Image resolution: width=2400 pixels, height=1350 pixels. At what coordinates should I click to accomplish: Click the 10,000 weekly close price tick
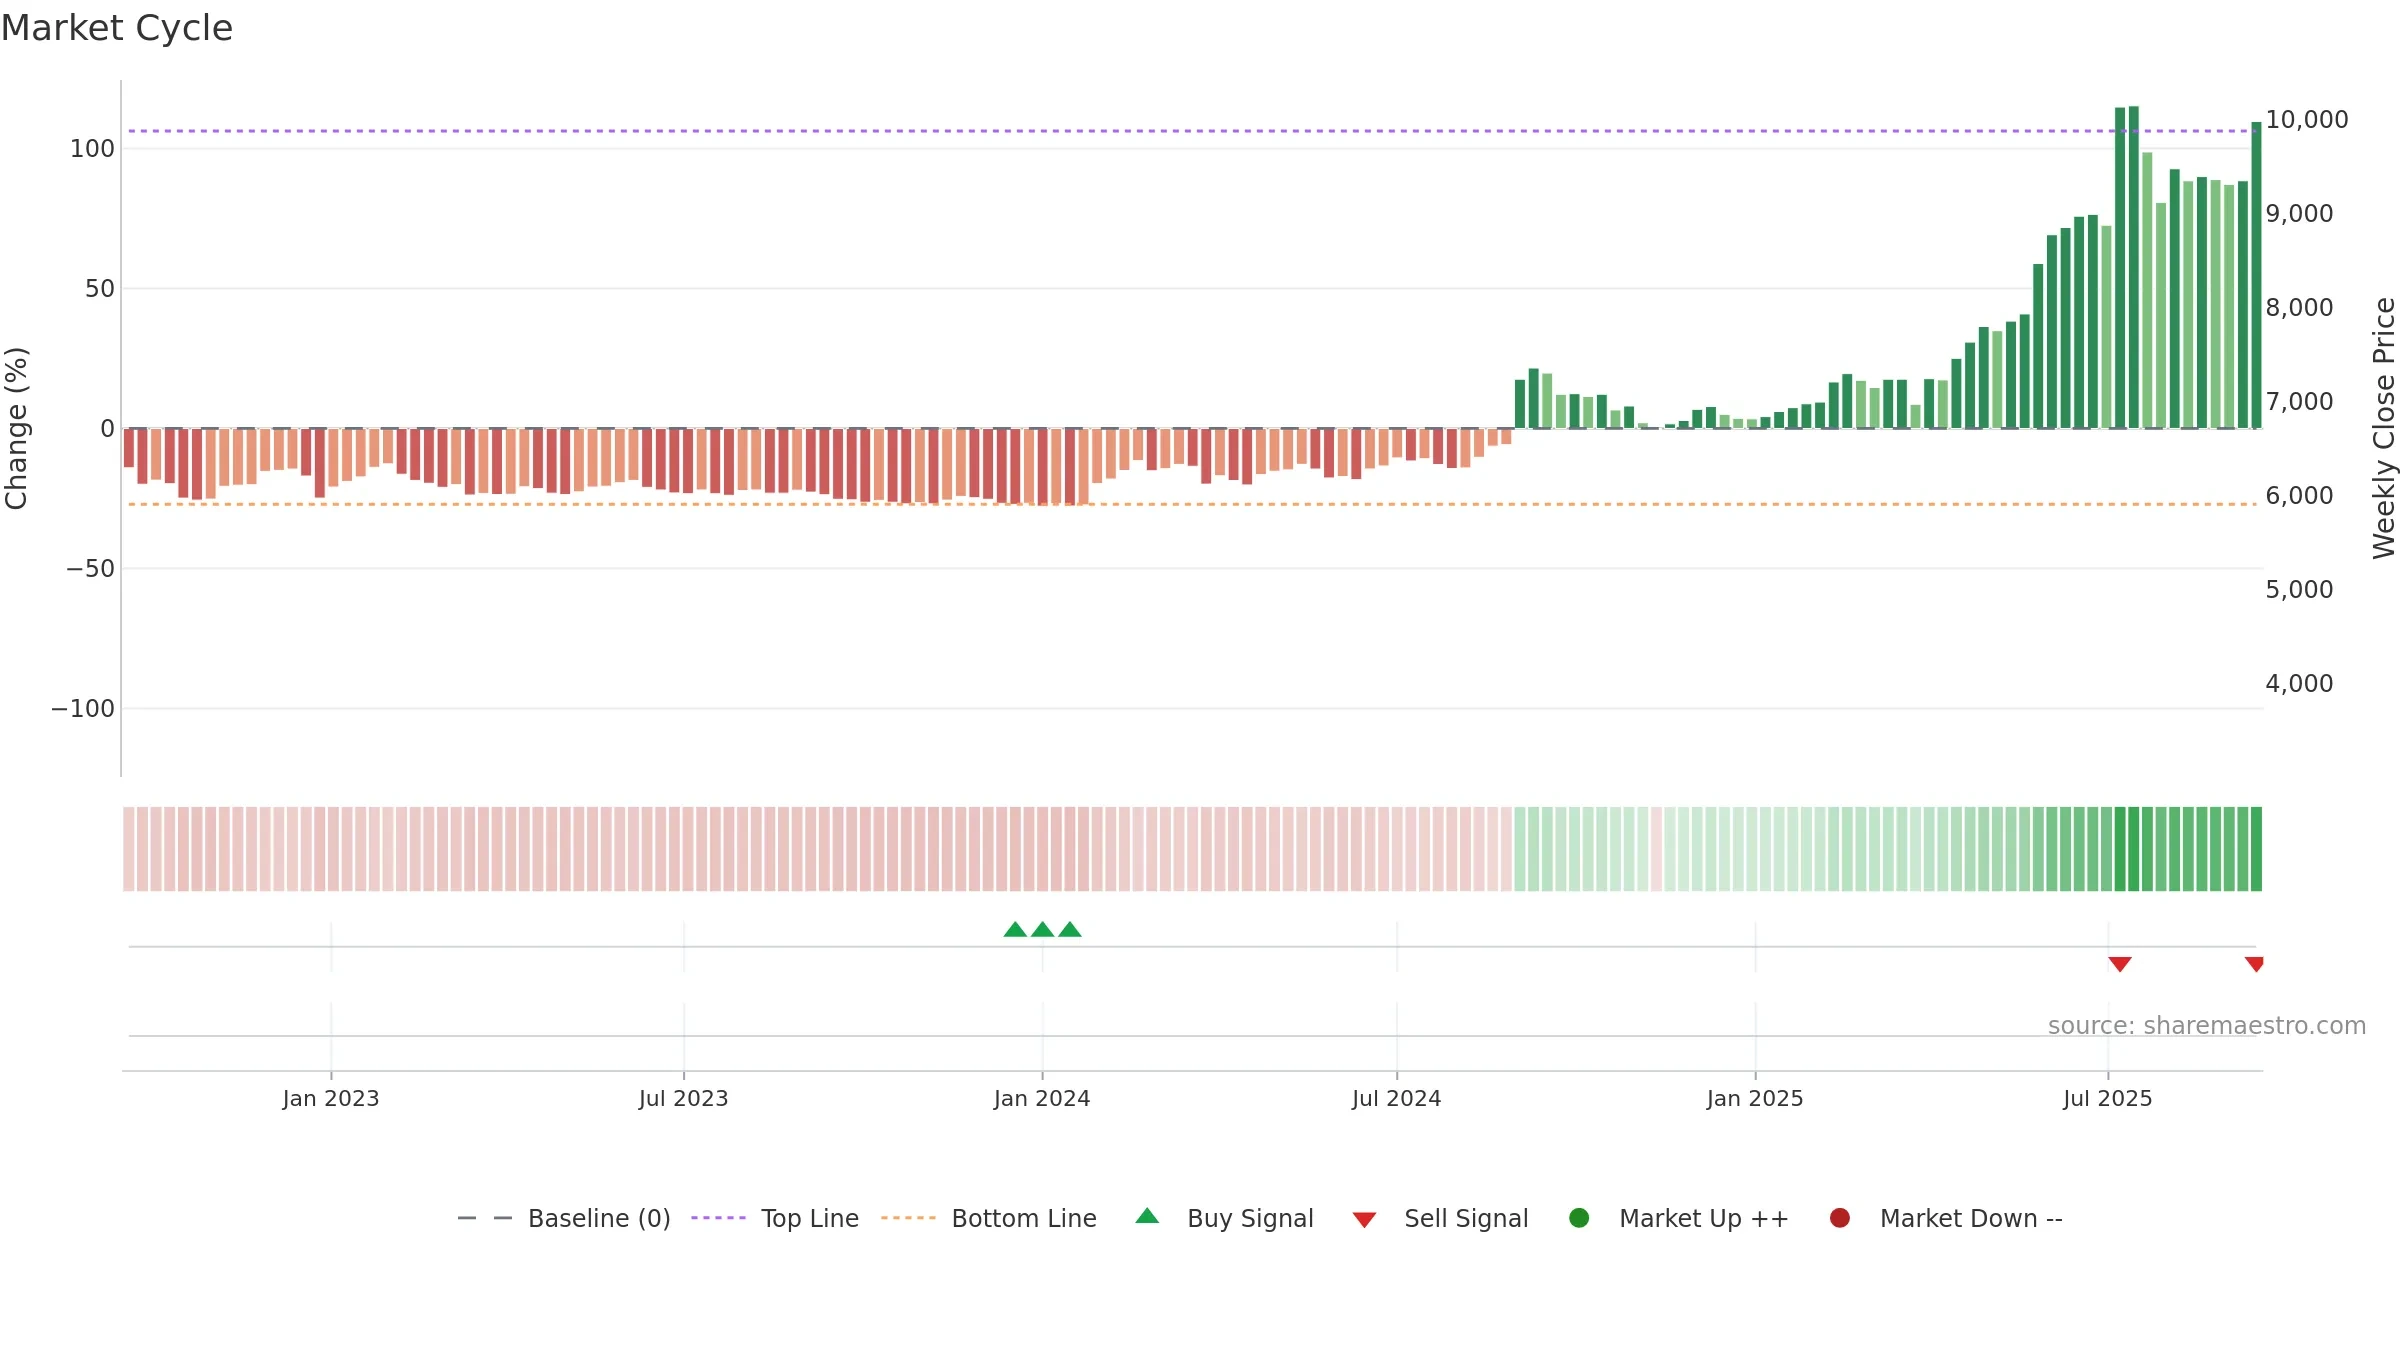2307,120
